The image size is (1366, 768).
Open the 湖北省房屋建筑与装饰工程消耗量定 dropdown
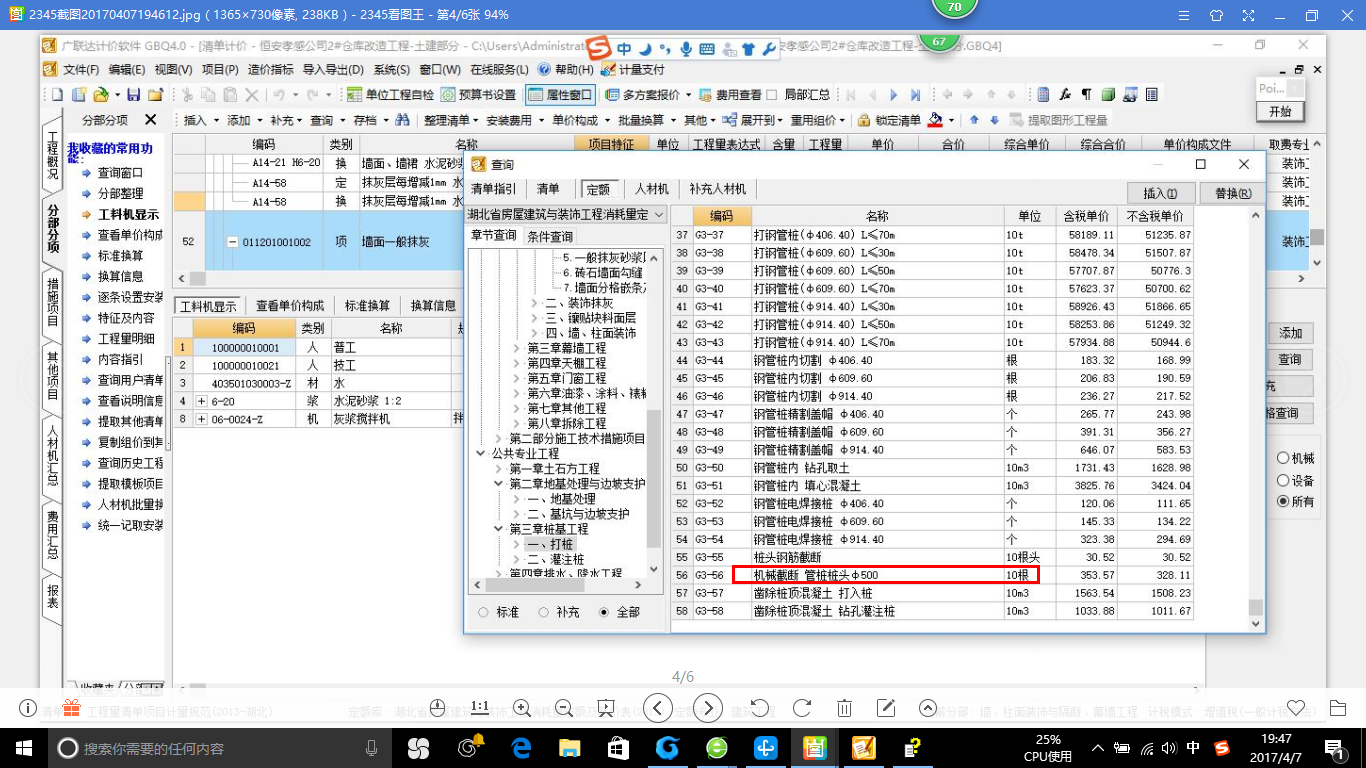pyautogui.click(x=657, y=215)
